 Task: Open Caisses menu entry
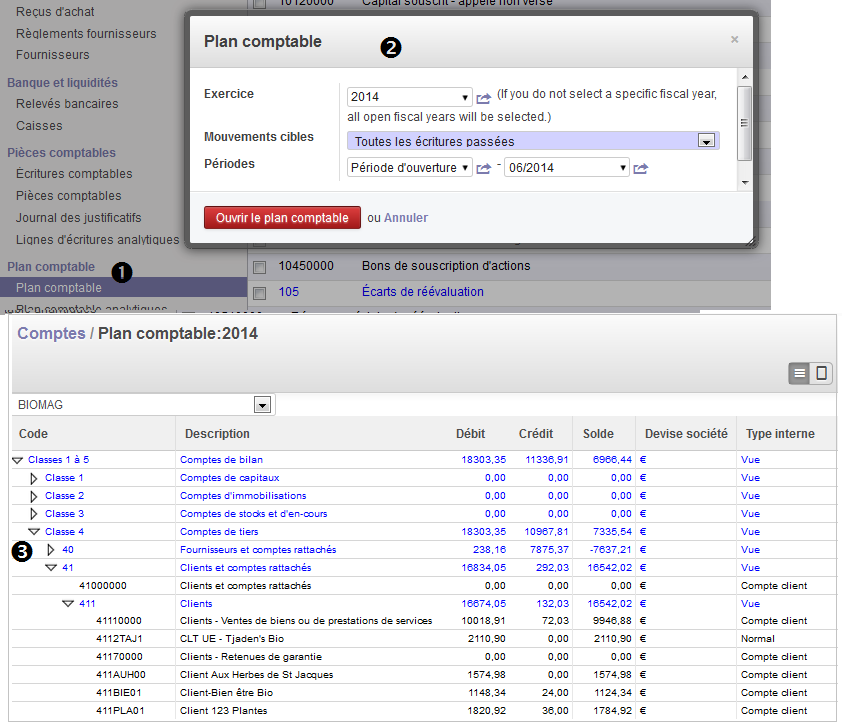click(39, 126)
